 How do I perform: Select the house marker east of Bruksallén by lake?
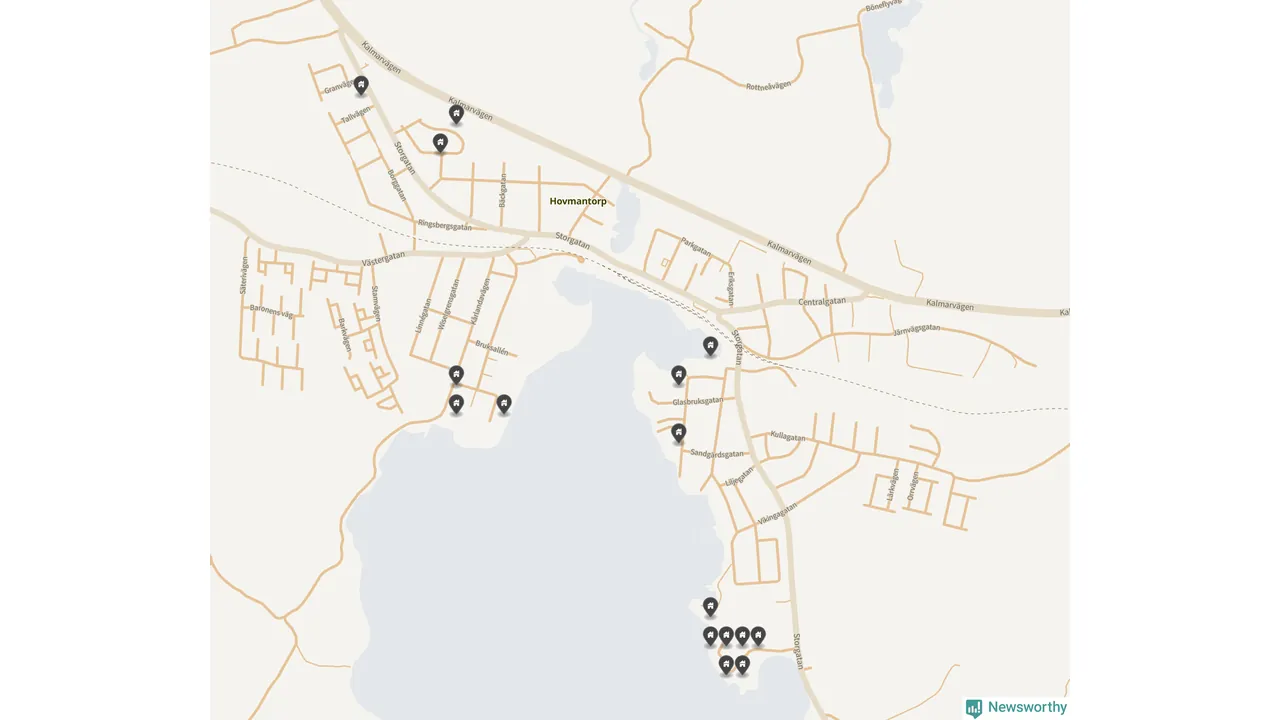504,403
